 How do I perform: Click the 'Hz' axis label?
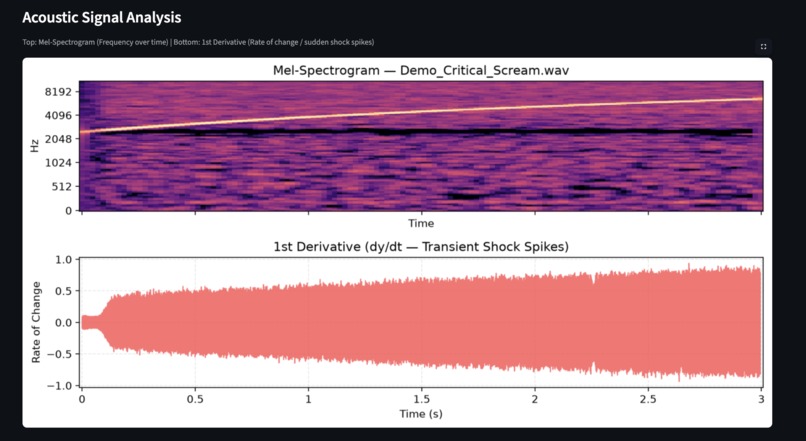35,146
